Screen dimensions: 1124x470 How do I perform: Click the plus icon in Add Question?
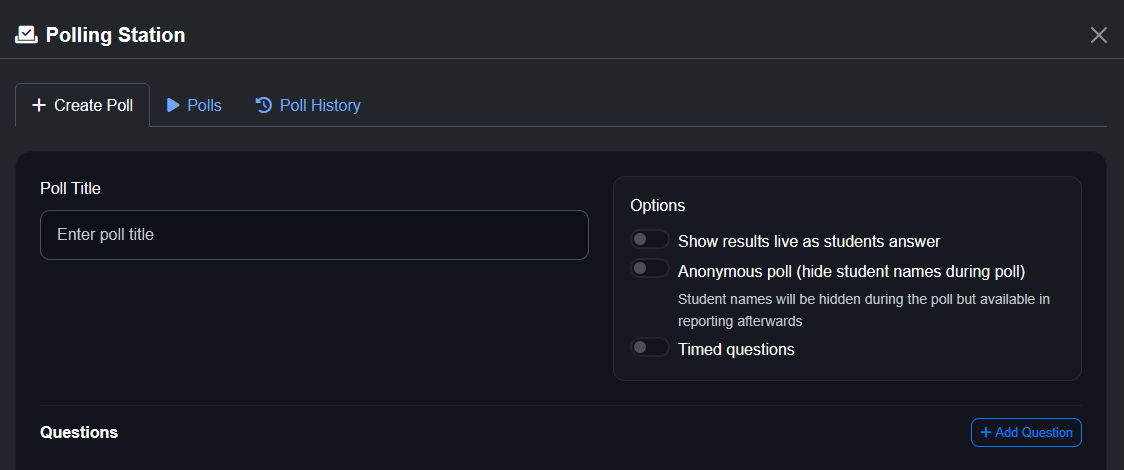click(986, 432)
